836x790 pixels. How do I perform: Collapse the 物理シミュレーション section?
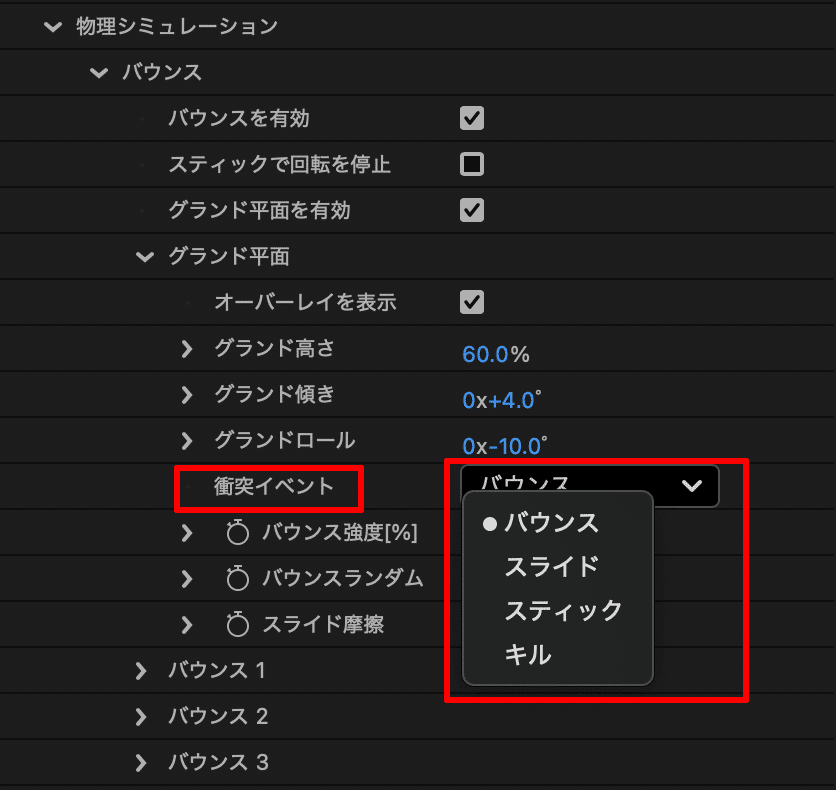[53, 26]
